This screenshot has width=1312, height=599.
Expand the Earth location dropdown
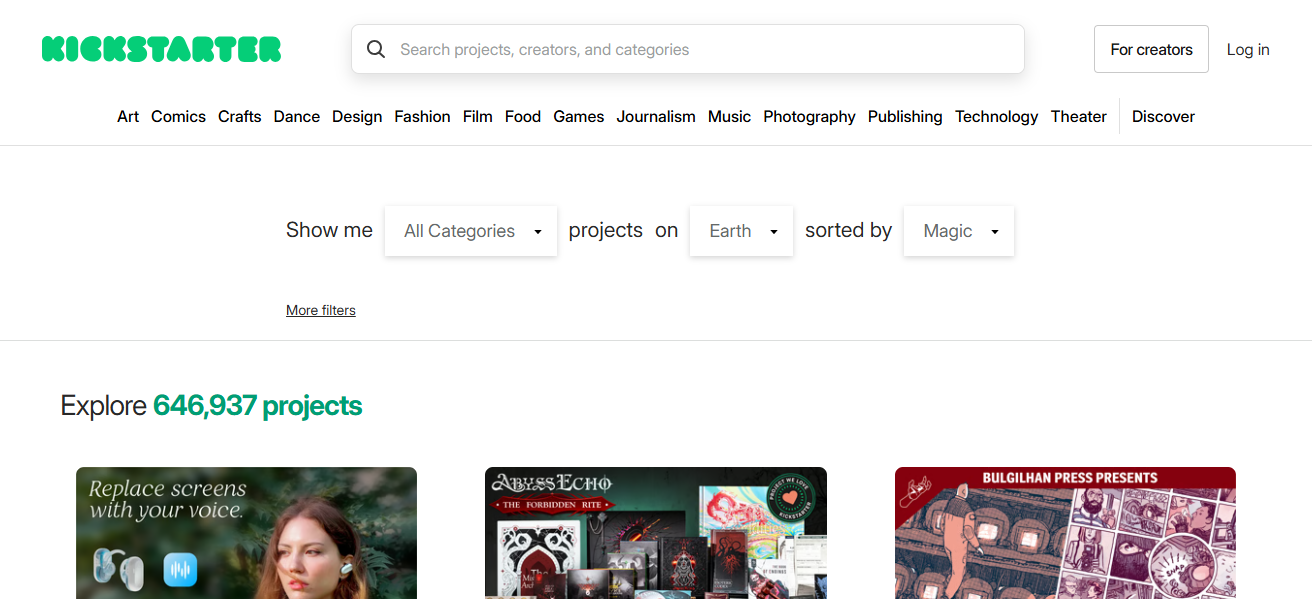click(x=741, y=231)
